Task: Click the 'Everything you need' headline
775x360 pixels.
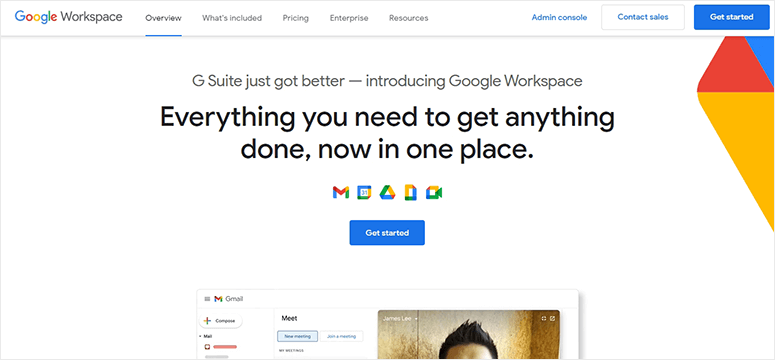Action: coord(387,133)
